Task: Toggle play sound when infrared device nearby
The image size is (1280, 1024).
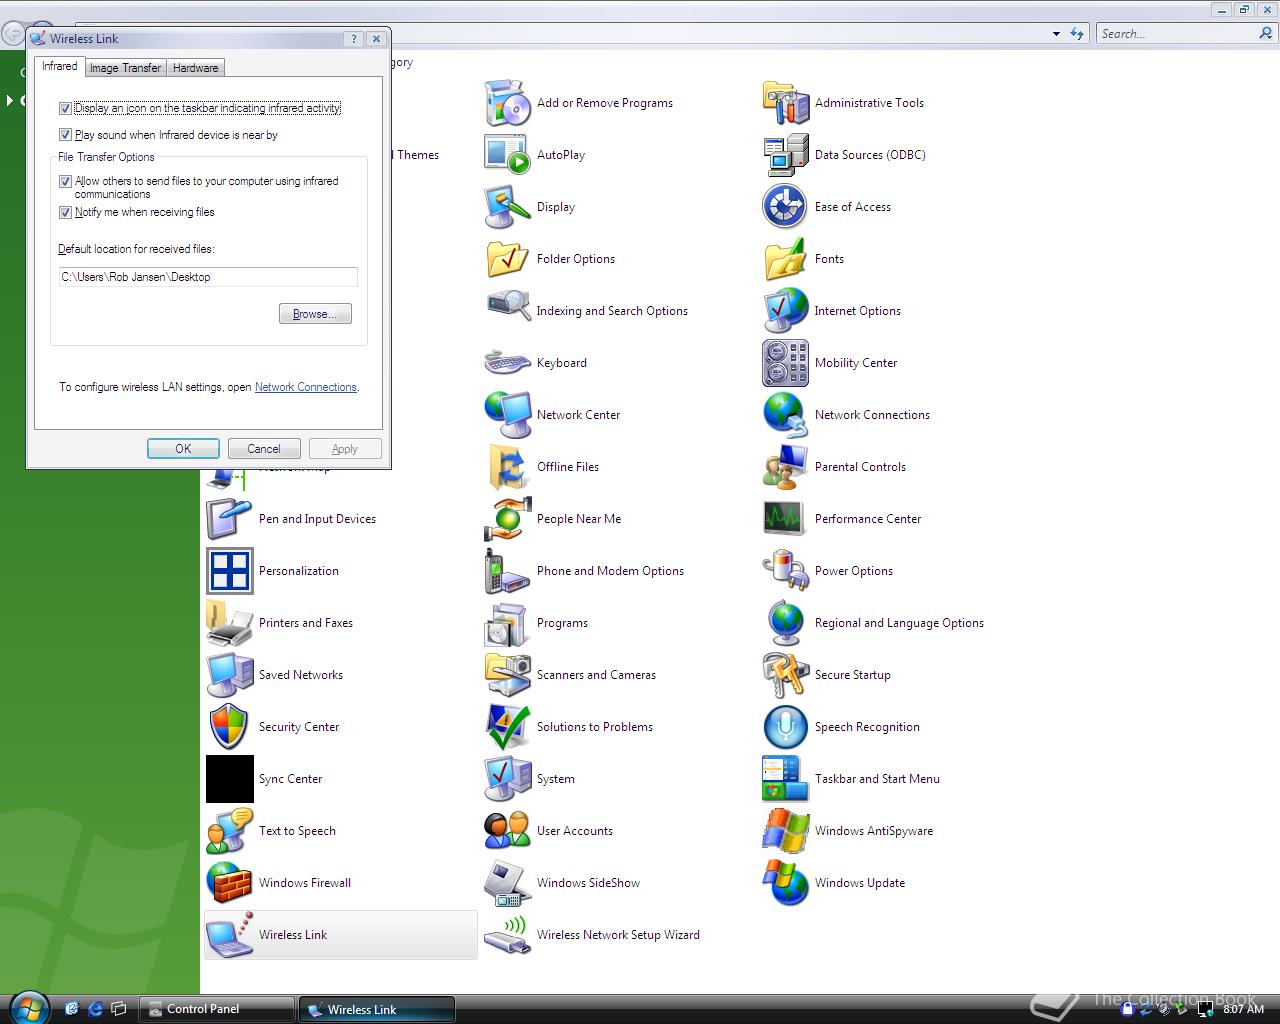Action: [x=65, y=135]
